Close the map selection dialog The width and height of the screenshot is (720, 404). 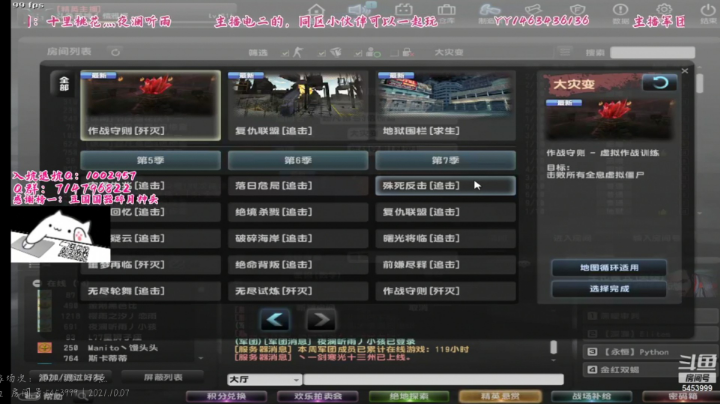(685, 71)
